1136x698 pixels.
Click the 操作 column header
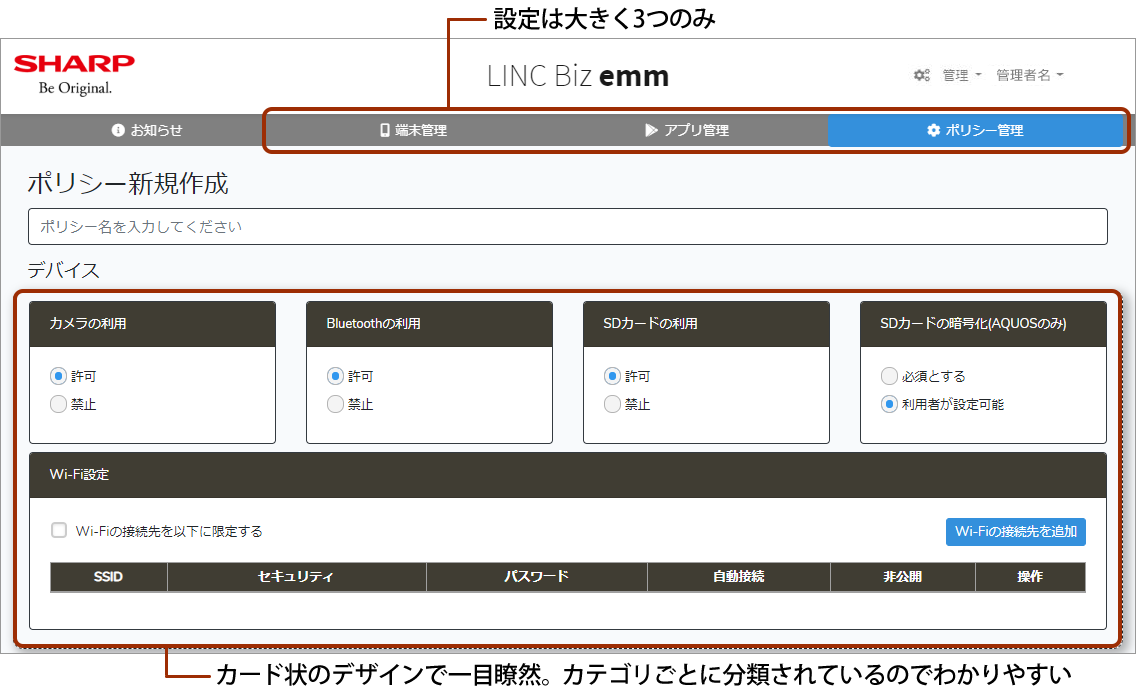[x=1030, y=577]
